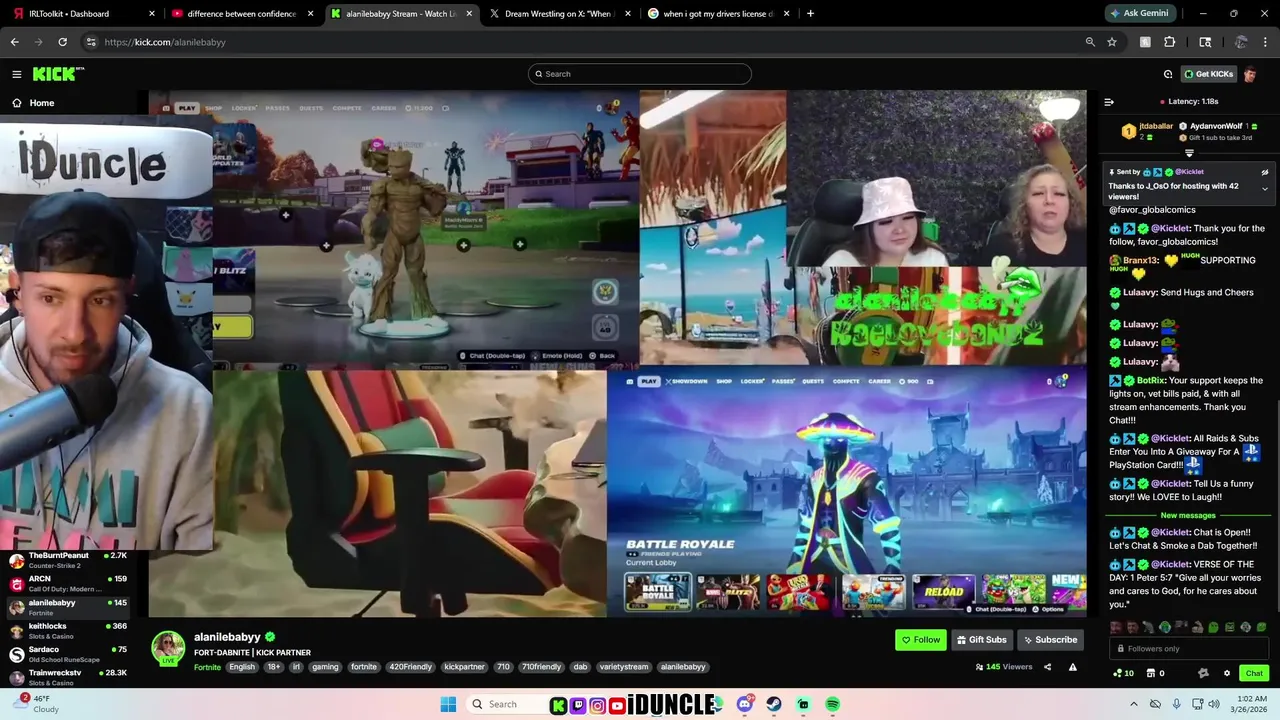Click @Kicklet username in VERSE OF THE DAY message
This screenshot has height=720, width=1280.
tap(1170, 565)
